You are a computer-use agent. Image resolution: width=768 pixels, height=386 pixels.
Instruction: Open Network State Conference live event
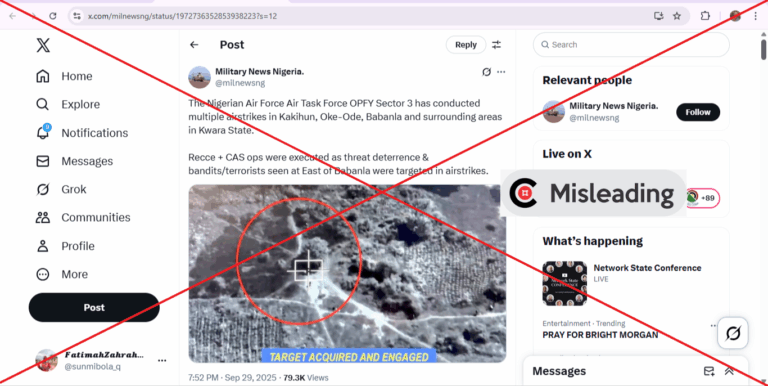coord(648,268)
